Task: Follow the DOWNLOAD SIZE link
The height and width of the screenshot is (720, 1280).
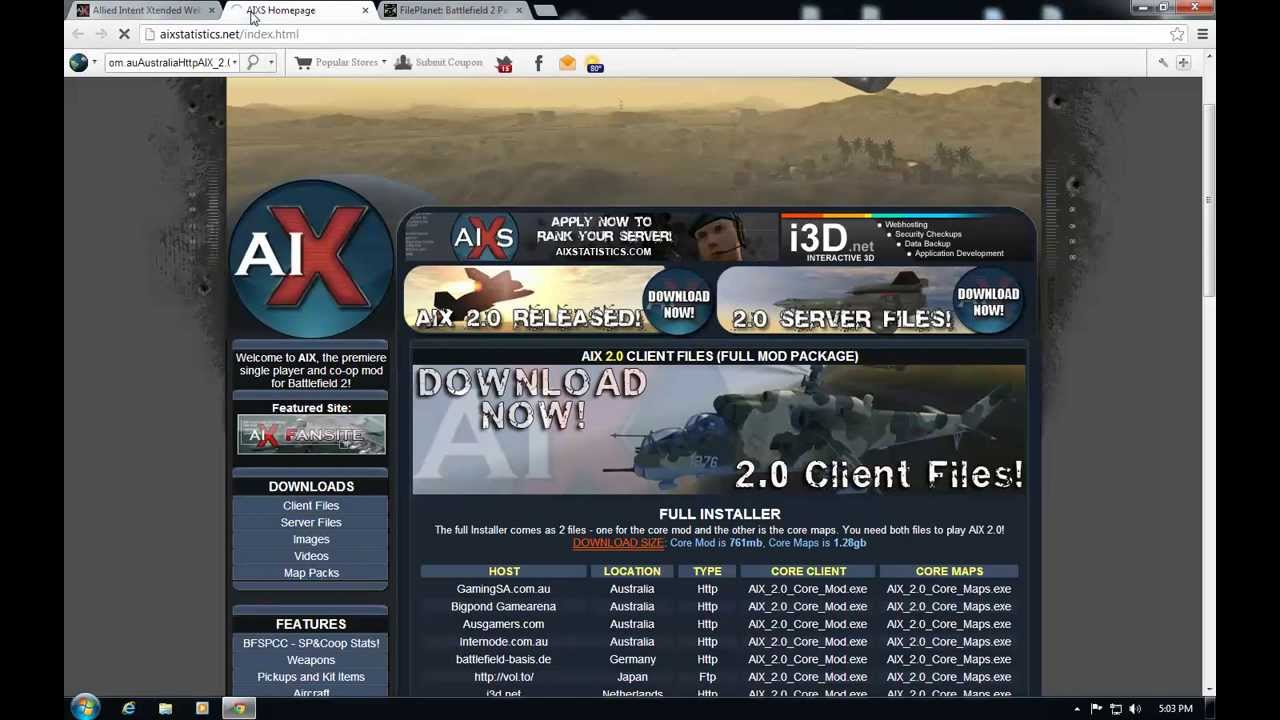Action: point(618,543)
